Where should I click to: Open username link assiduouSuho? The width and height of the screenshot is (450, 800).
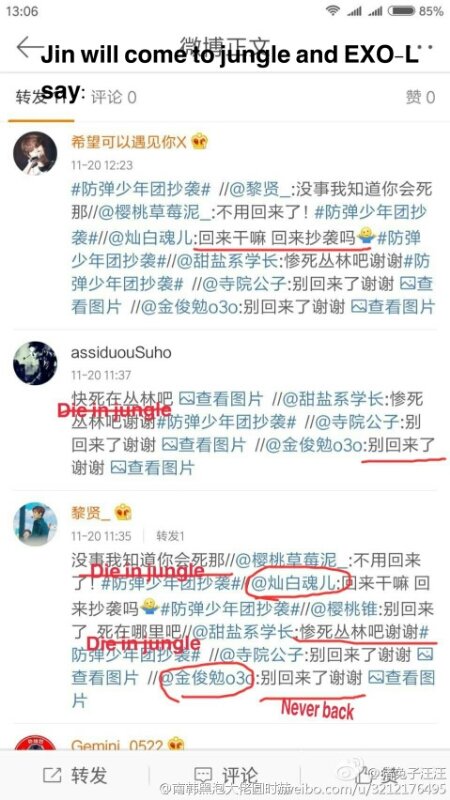click(x=121, y=352)
